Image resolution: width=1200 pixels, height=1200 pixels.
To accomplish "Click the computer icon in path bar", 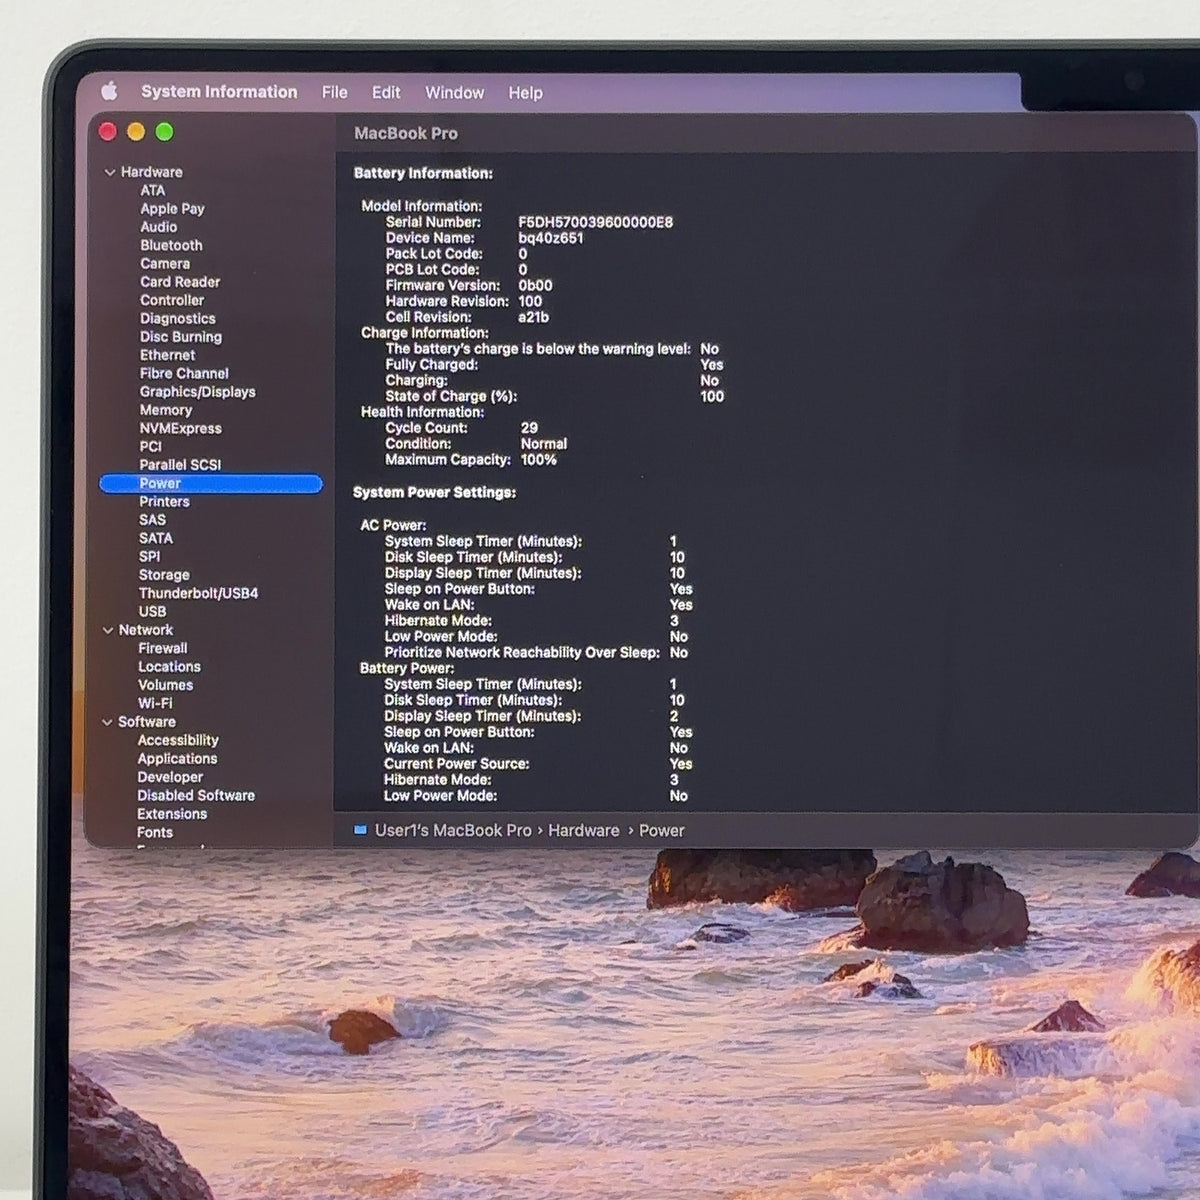I will [361, 830].
